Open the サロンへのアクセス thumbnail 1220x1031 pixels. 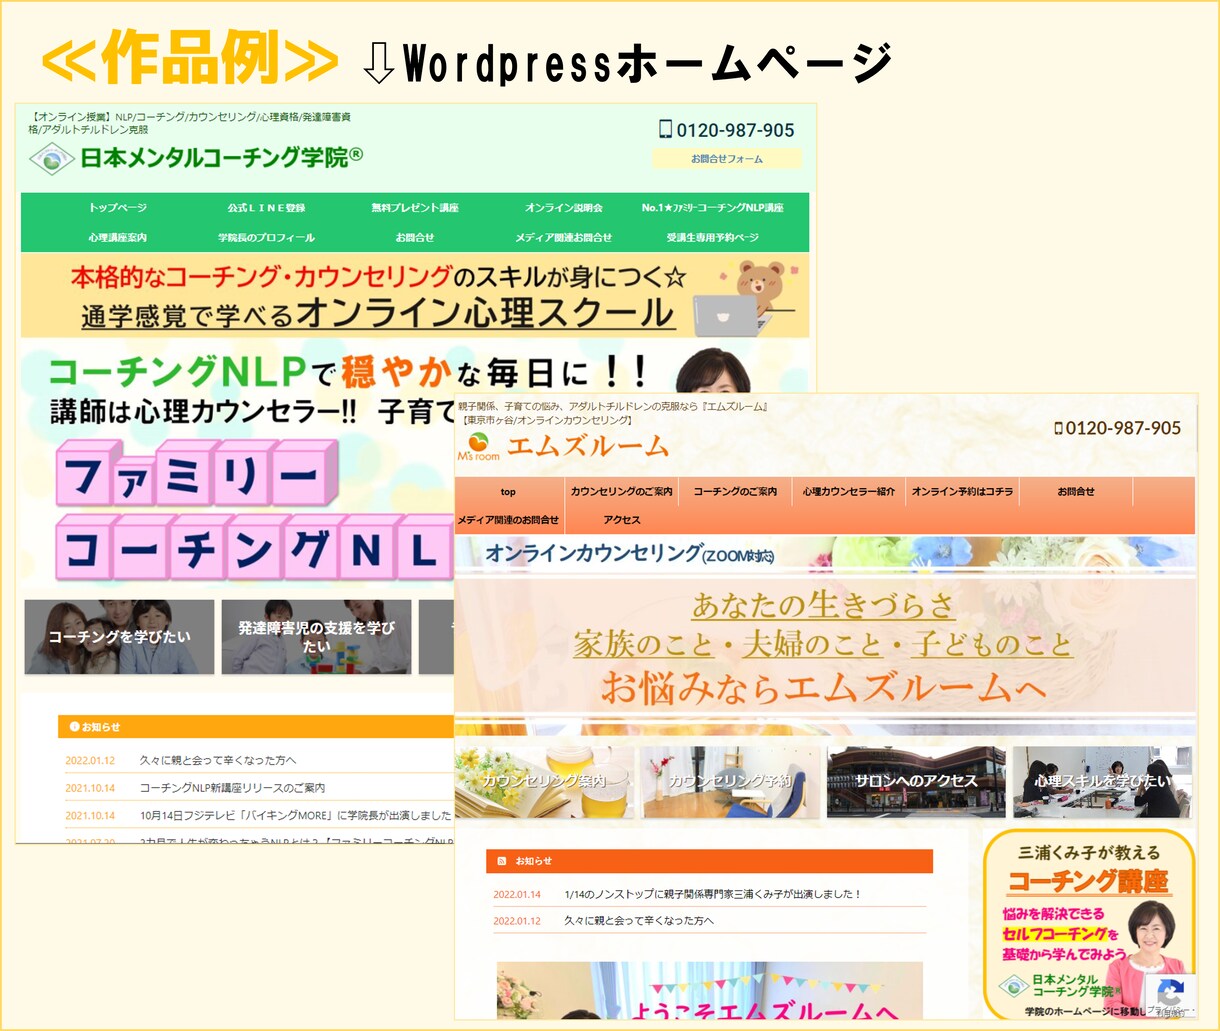point(916,782)
